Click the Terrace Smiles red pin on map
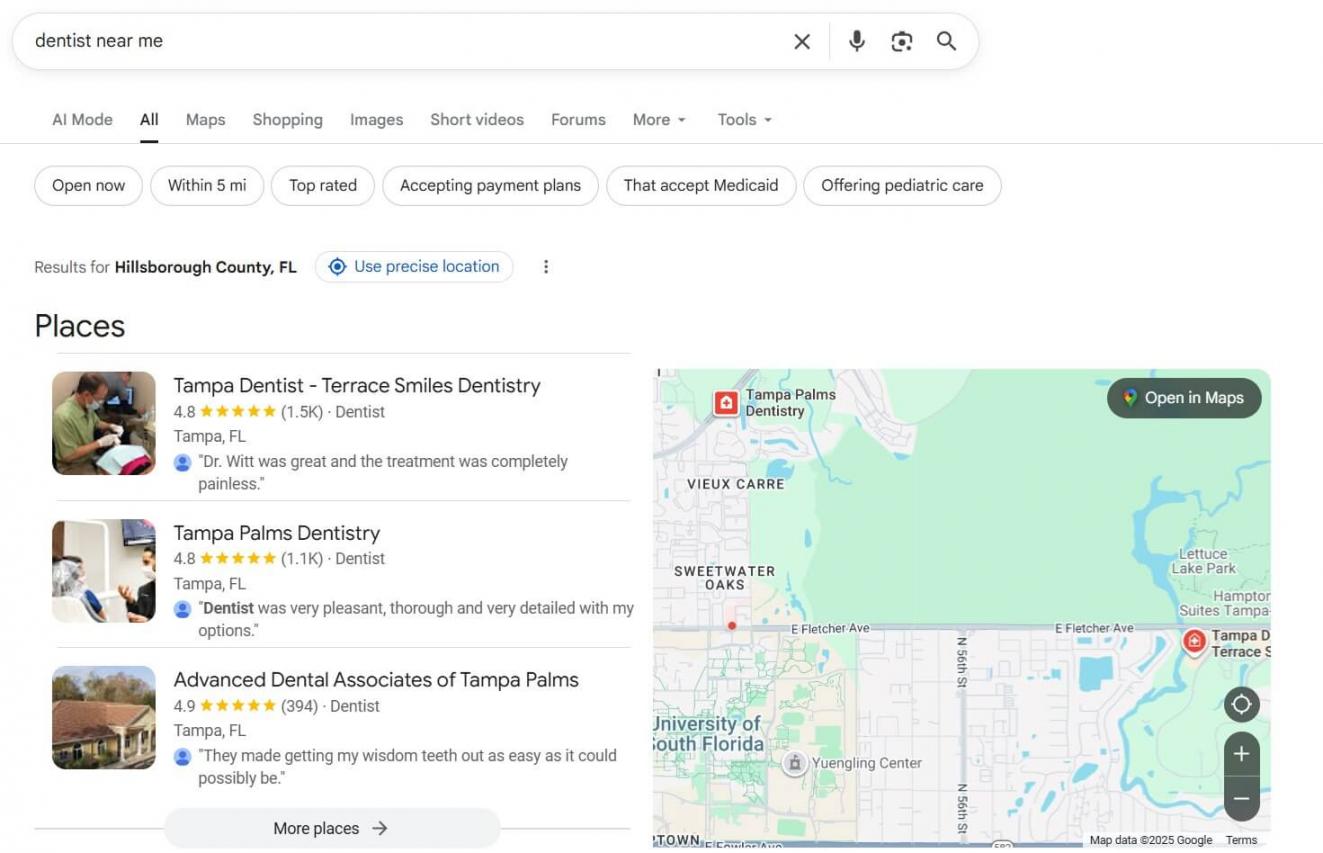Screen dimensions: 1323x853 1194,641
